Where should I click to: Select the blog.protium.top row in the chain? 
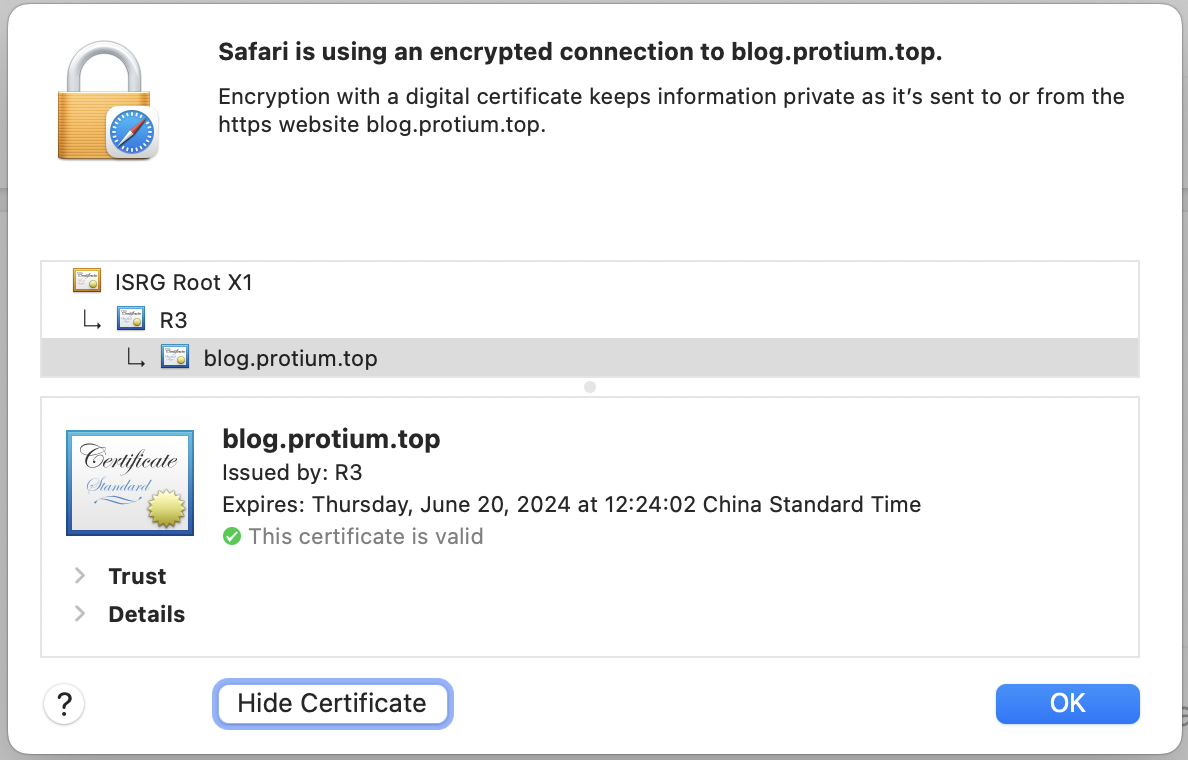point(290,358)
